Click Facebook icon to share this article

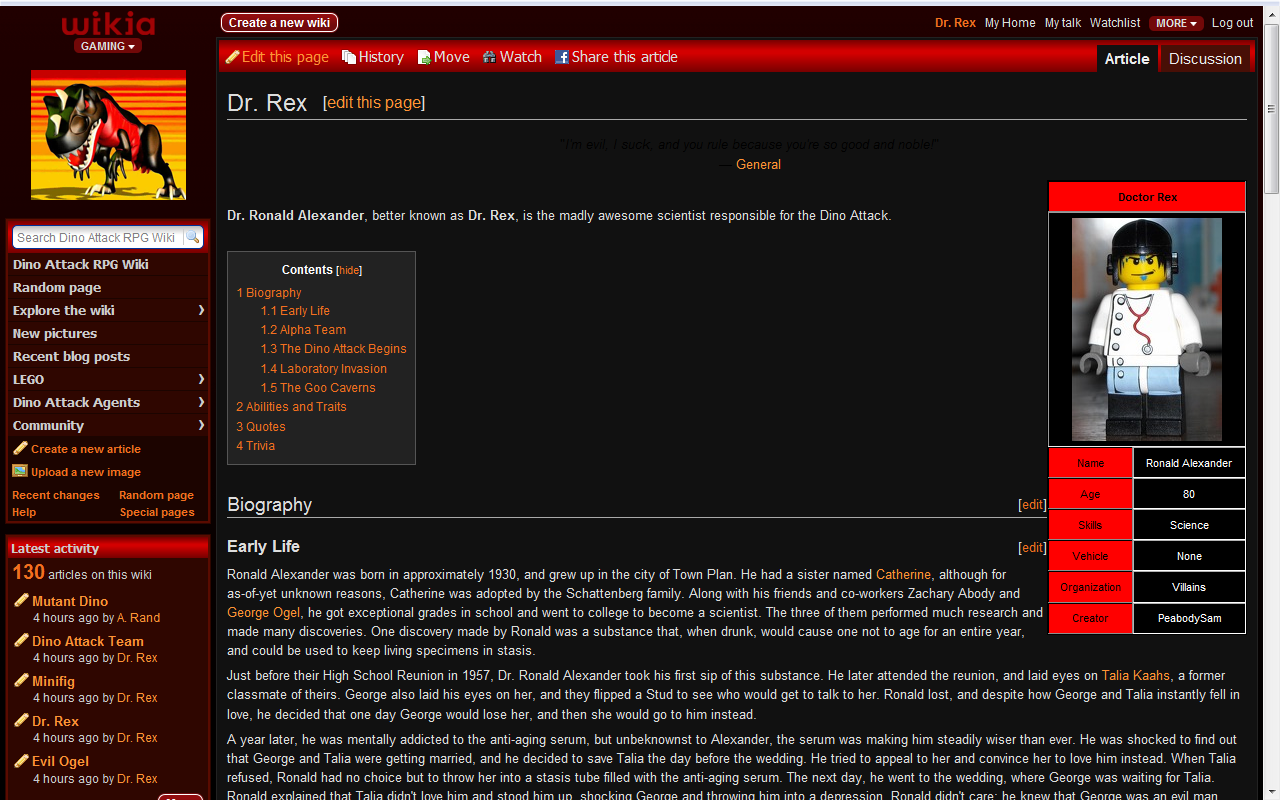pos(562,57)
